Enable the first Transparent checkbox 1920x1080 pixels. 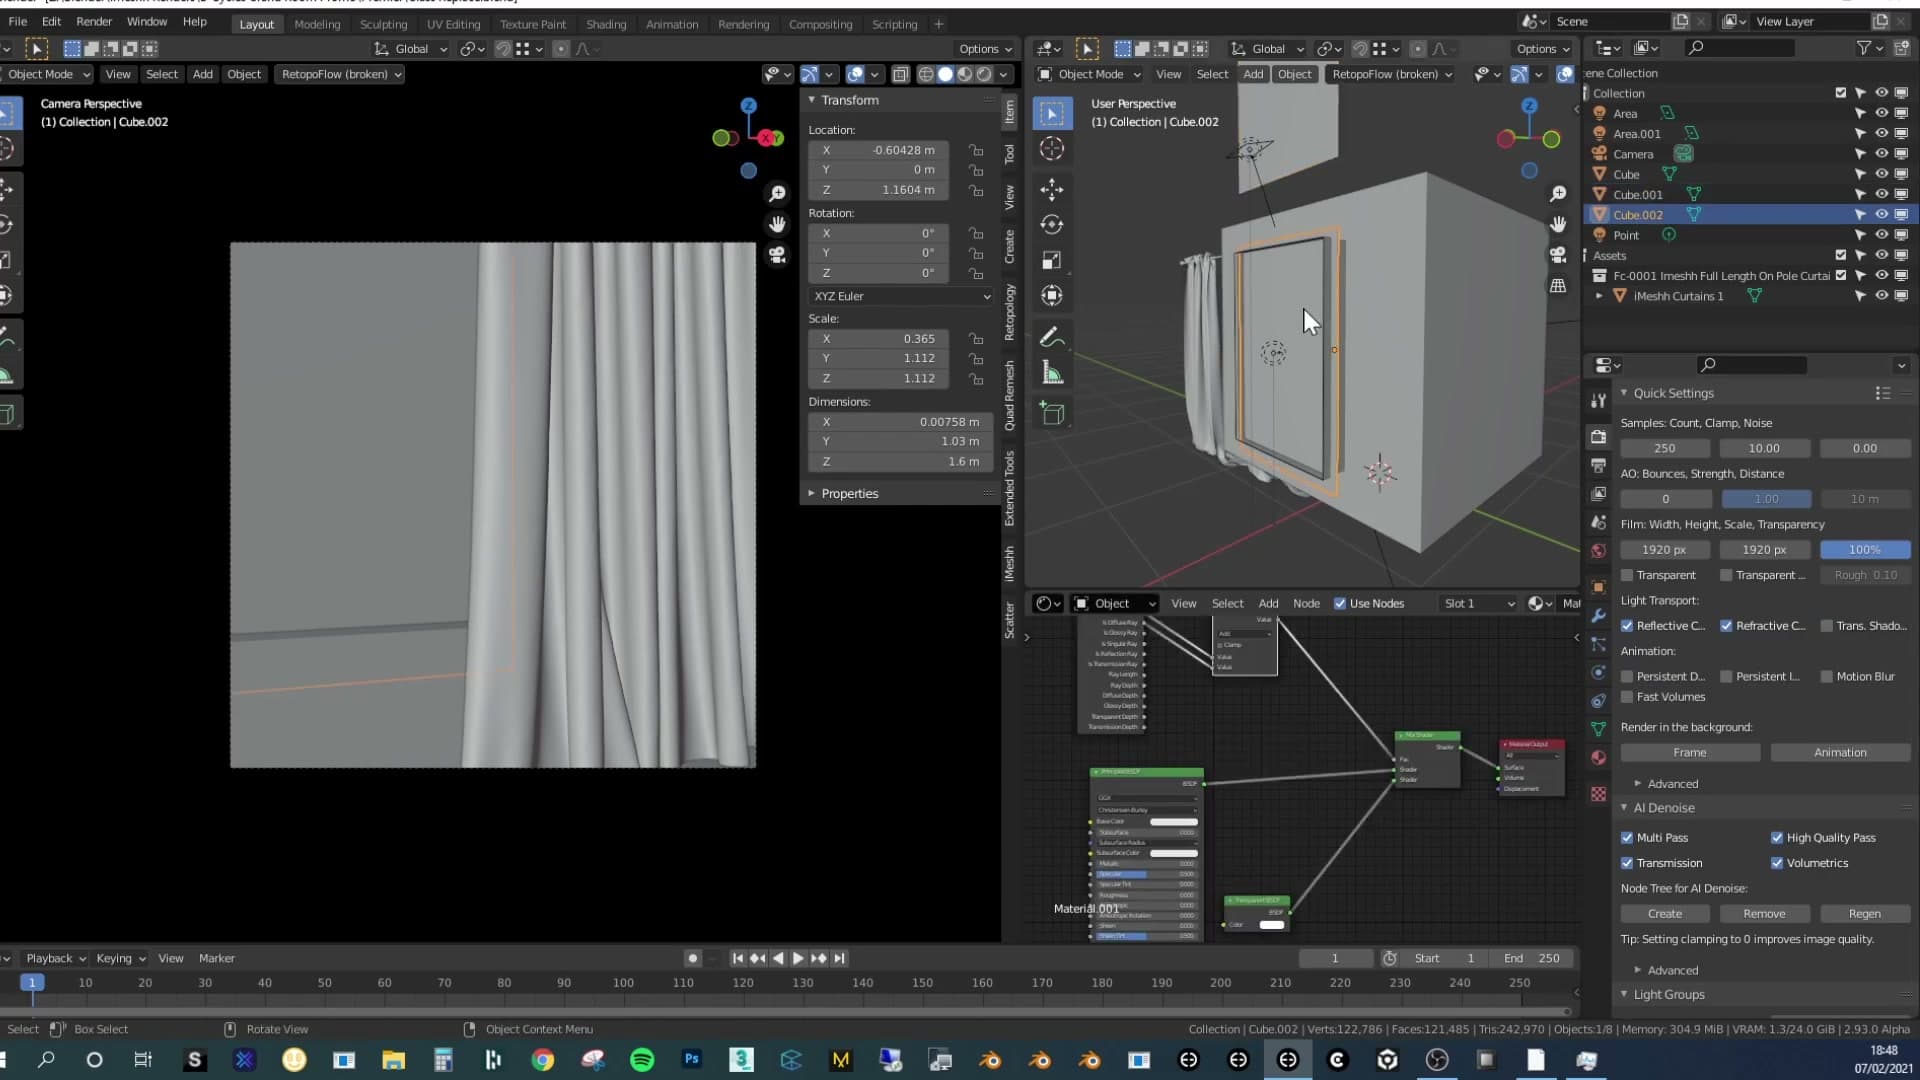[1627, 575]
